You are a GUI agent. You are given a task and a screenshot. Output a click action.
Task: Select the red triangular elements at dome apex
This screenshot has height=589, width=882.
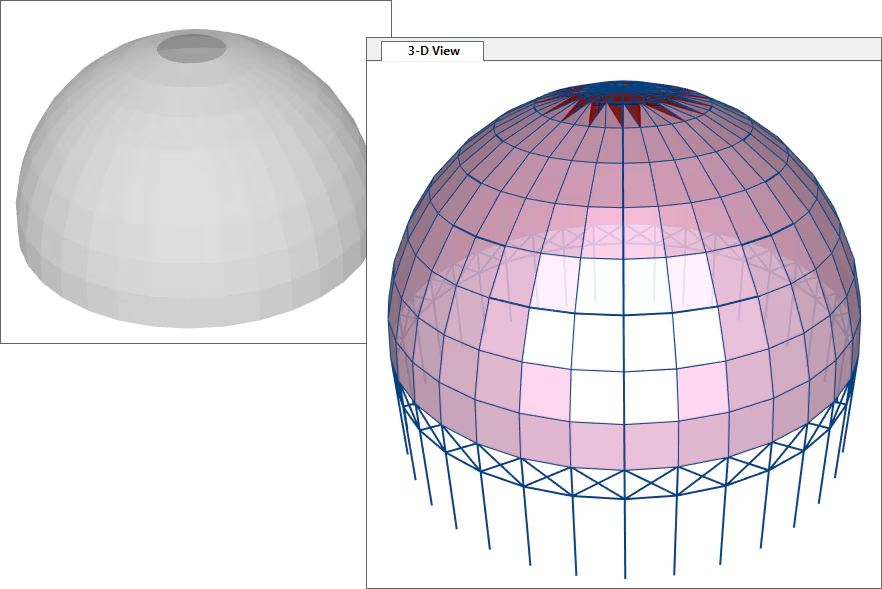[612, 110]
